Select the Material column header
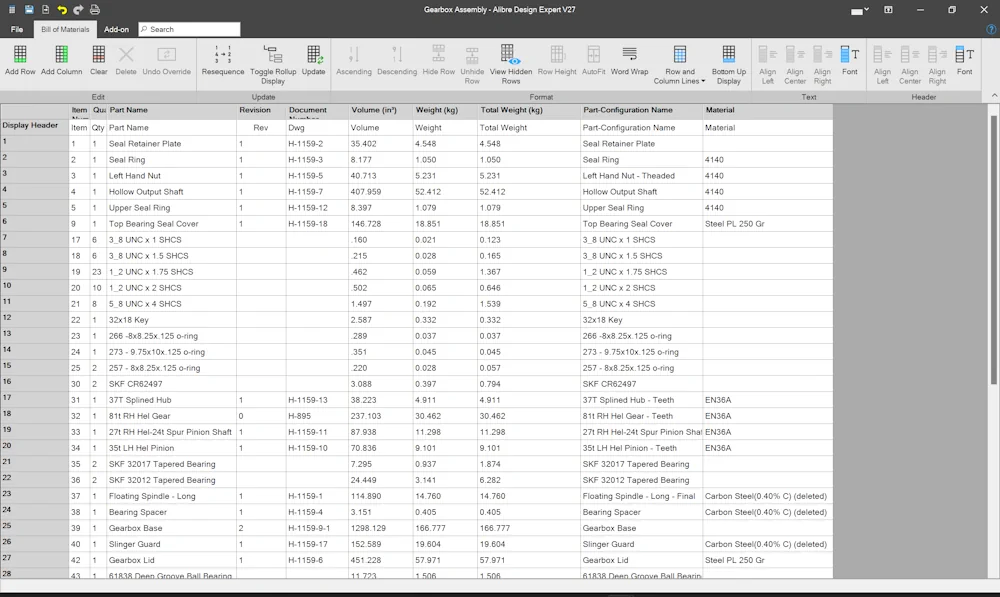This screenshot has width=1000, height=597. pyautogui.click(x=768, y=110)
